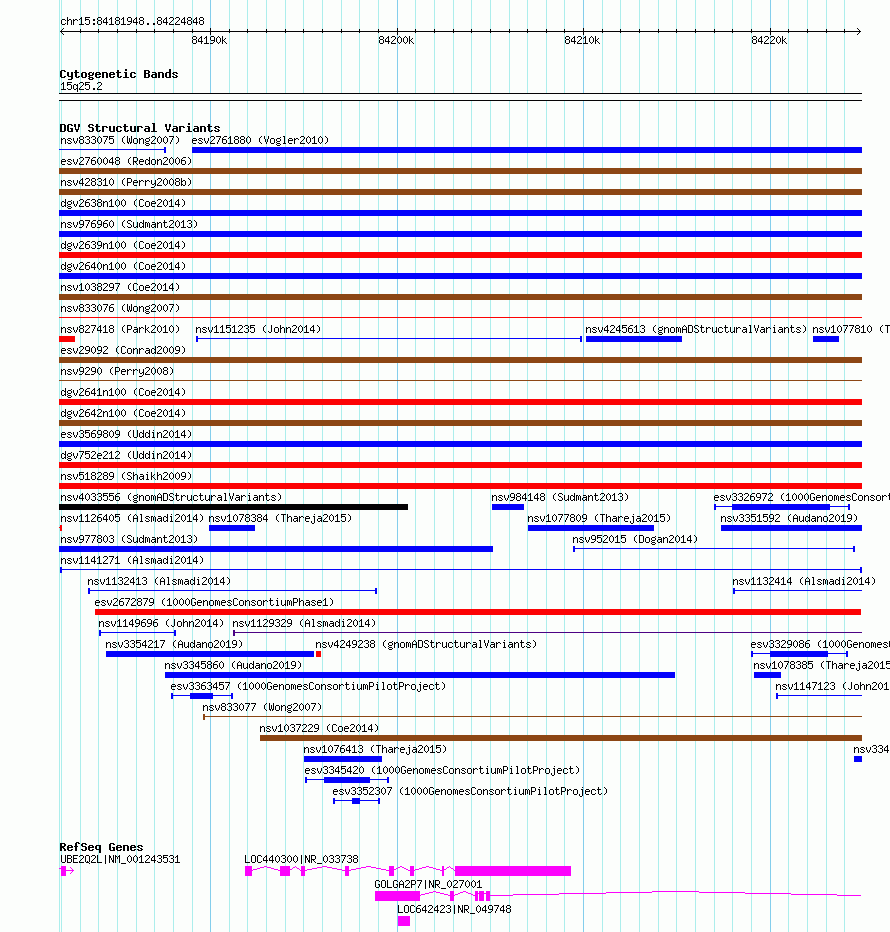The width and height of the screenshot is (890, 932).
Task: Click nsv833076 (Wong2007) label
Action: pos(120,308)
